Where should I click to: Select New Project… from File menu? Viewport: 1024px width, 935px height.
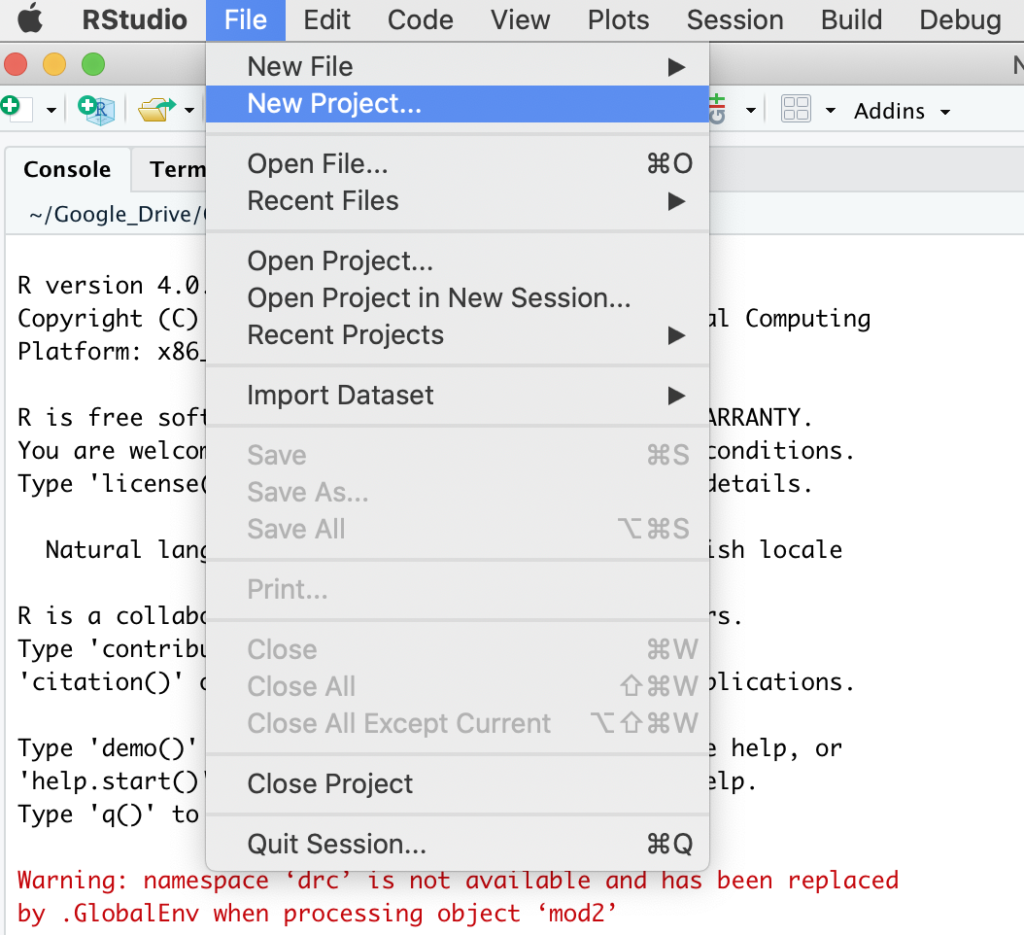tap(457, 104)
